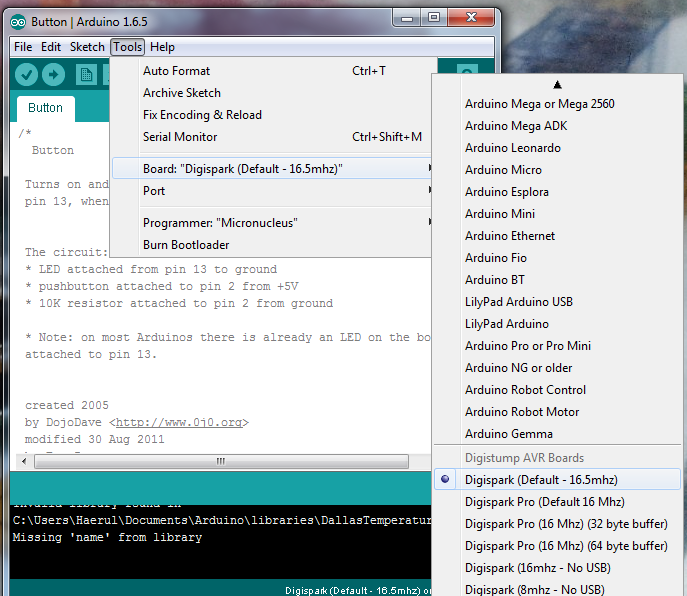The height and width of the screenshot is (596, 687).
Task: Select Fix Encoding & Reload
Action: point(272,115)
